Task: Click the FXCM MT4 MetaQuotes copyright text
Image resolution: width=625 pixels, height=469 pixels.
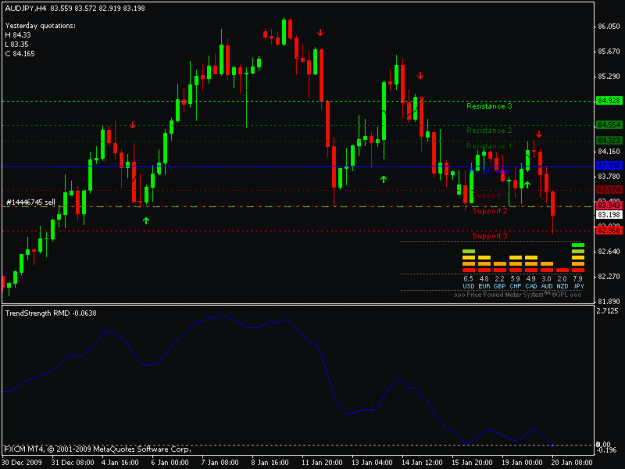Action: [x=98, y=449]
